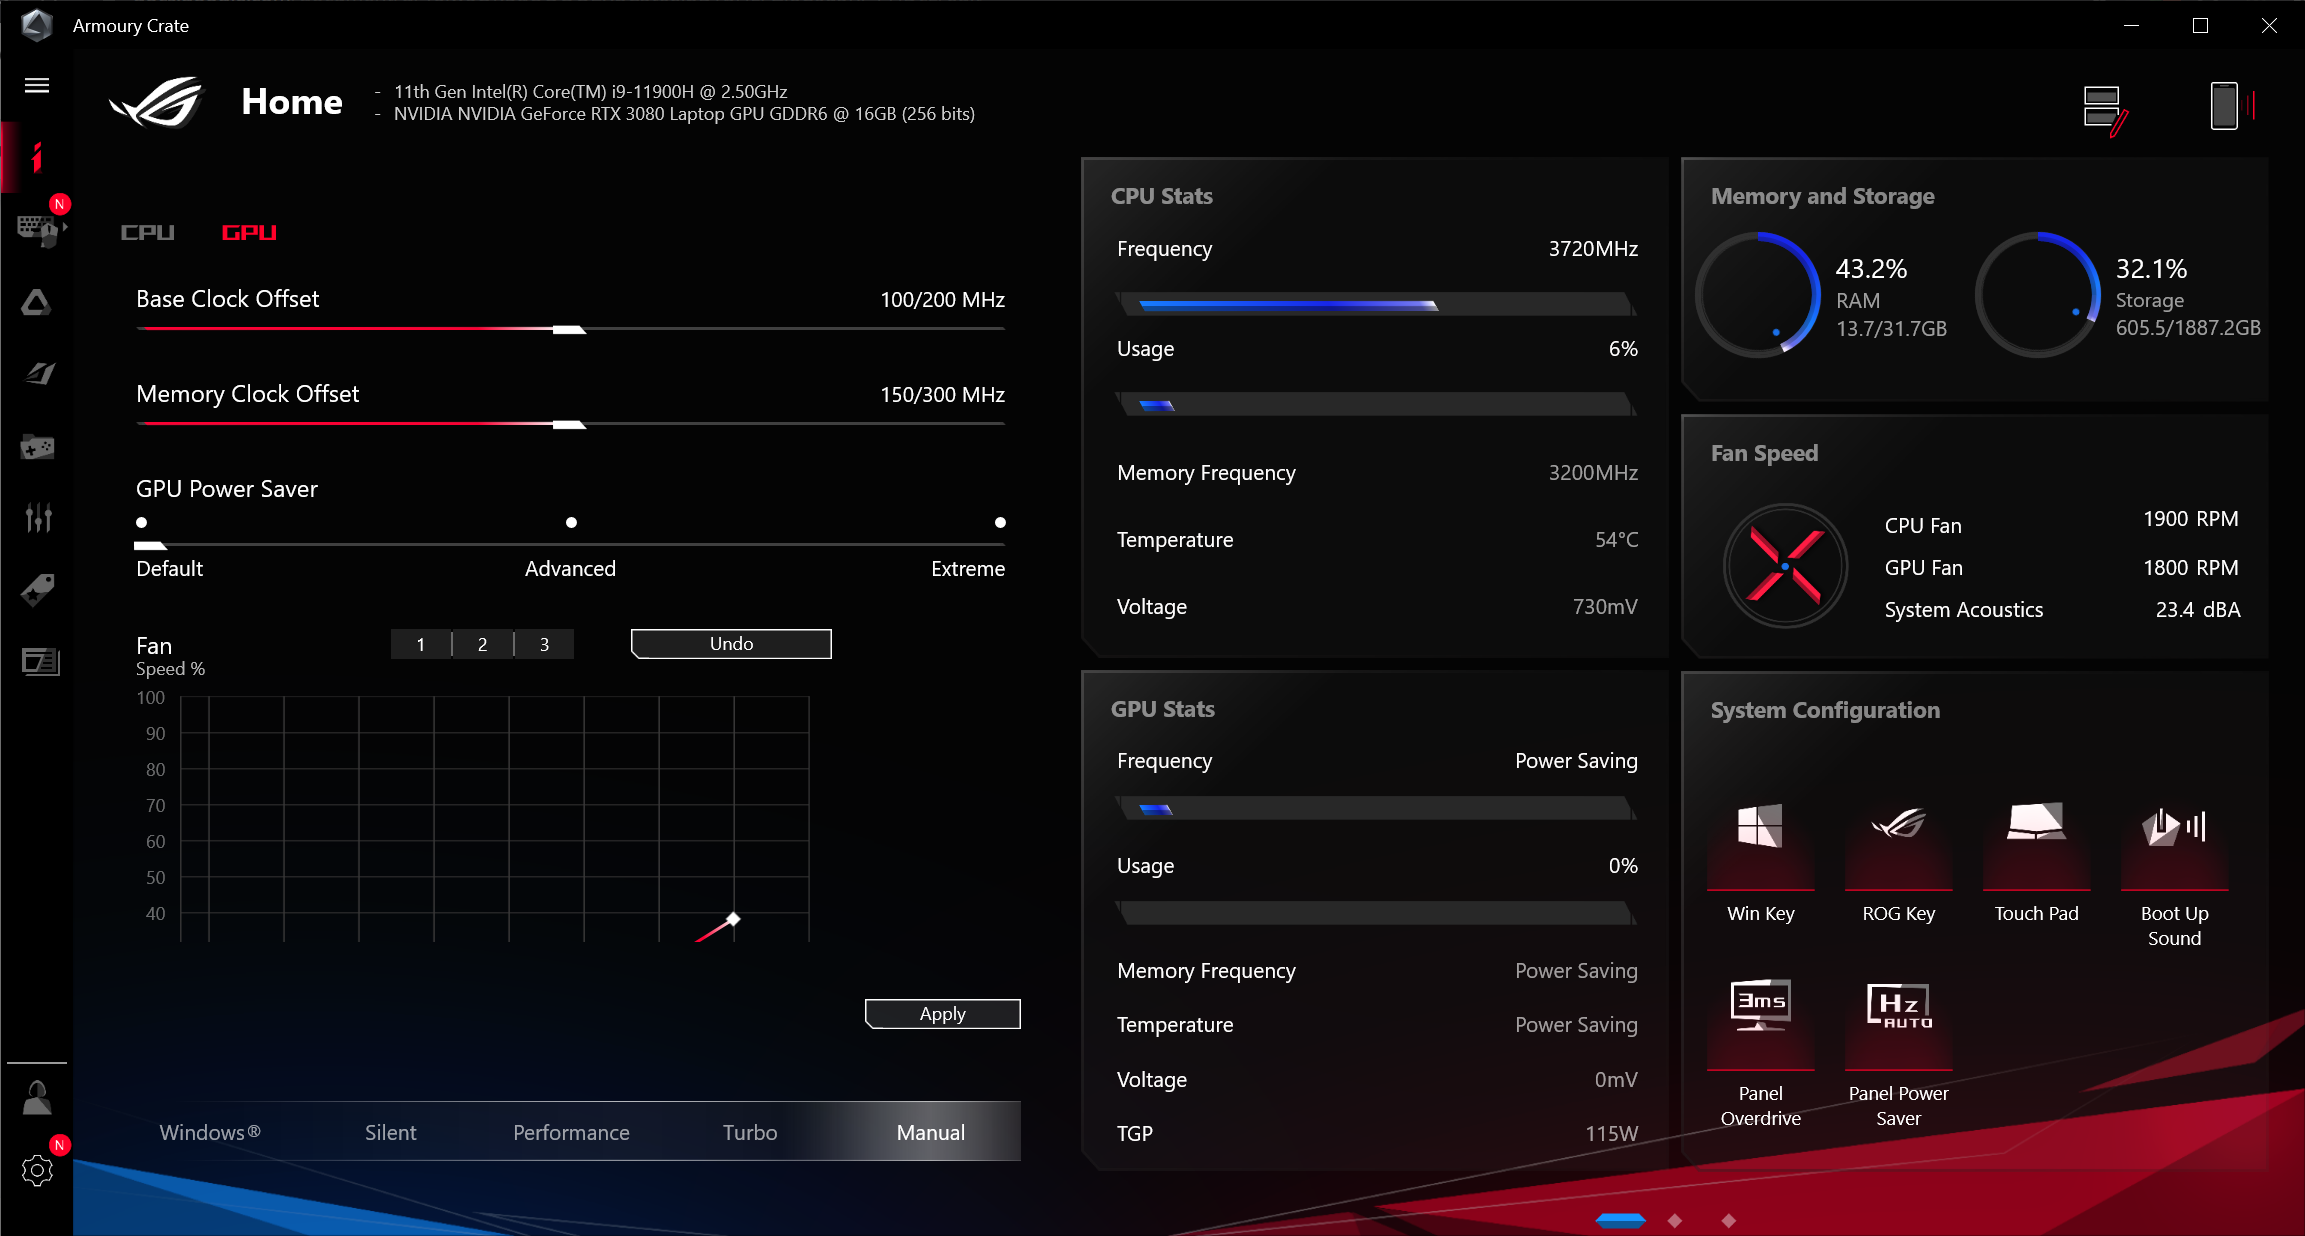The width and height of the screenshot is (2305, 1236).
Task: Click the 100/200 MHz base clock value
Action: tap(942, 300)
